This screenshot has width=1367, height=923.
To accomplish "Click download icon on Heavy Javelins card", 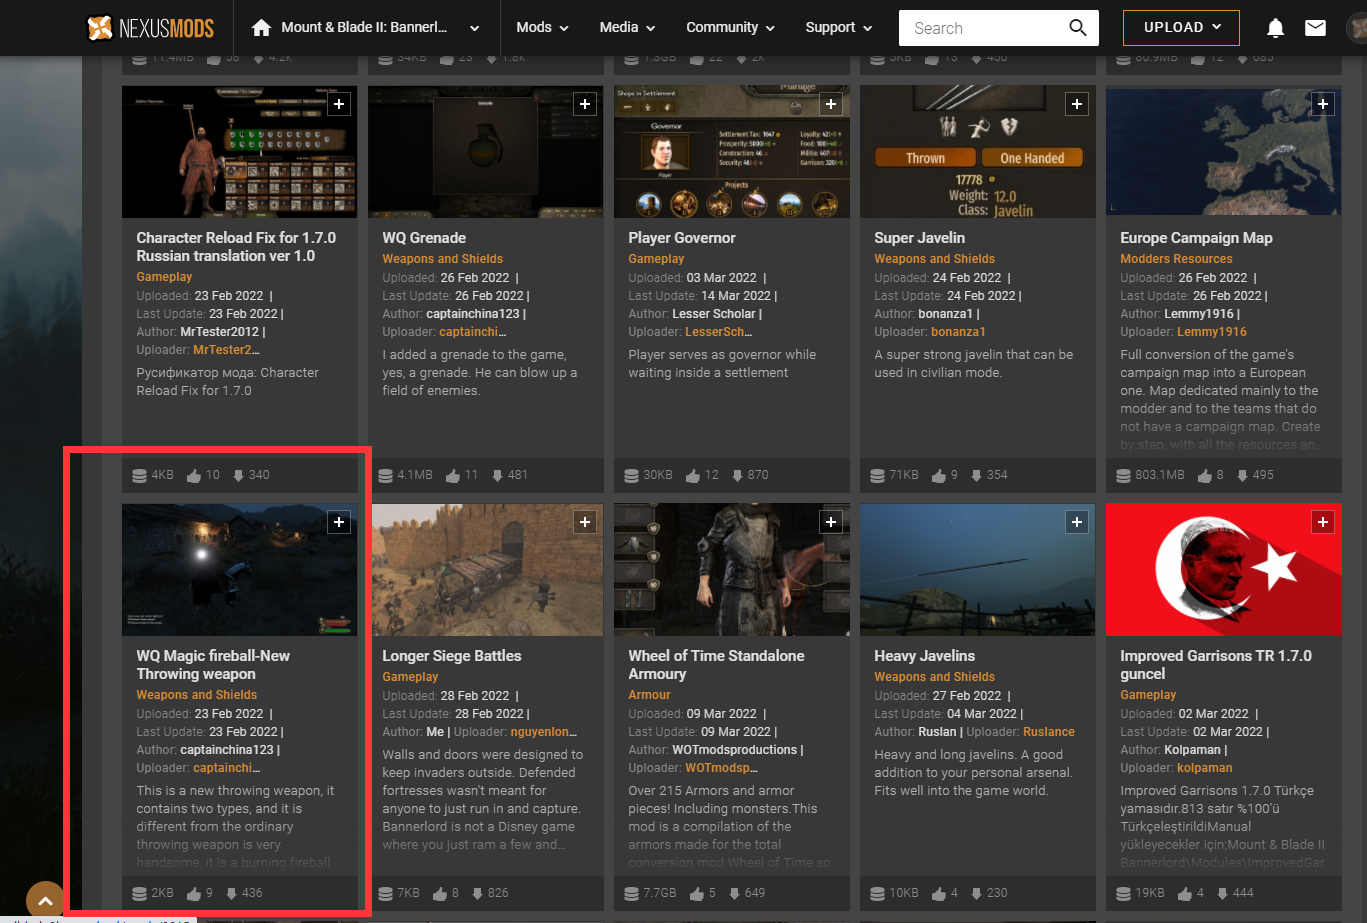I will tap(976, 893).
